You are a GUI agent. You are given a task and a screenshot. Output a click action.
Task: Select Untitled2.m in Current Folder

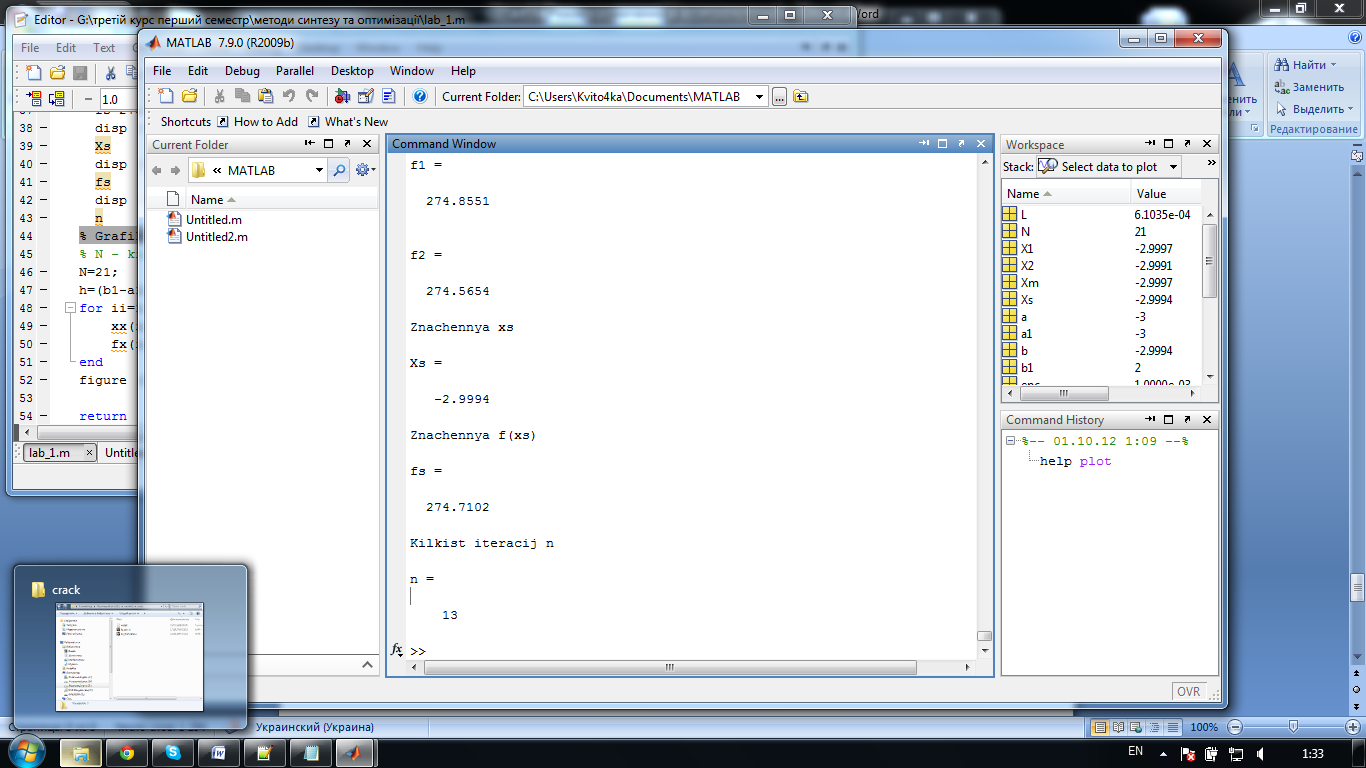(208, 237)
